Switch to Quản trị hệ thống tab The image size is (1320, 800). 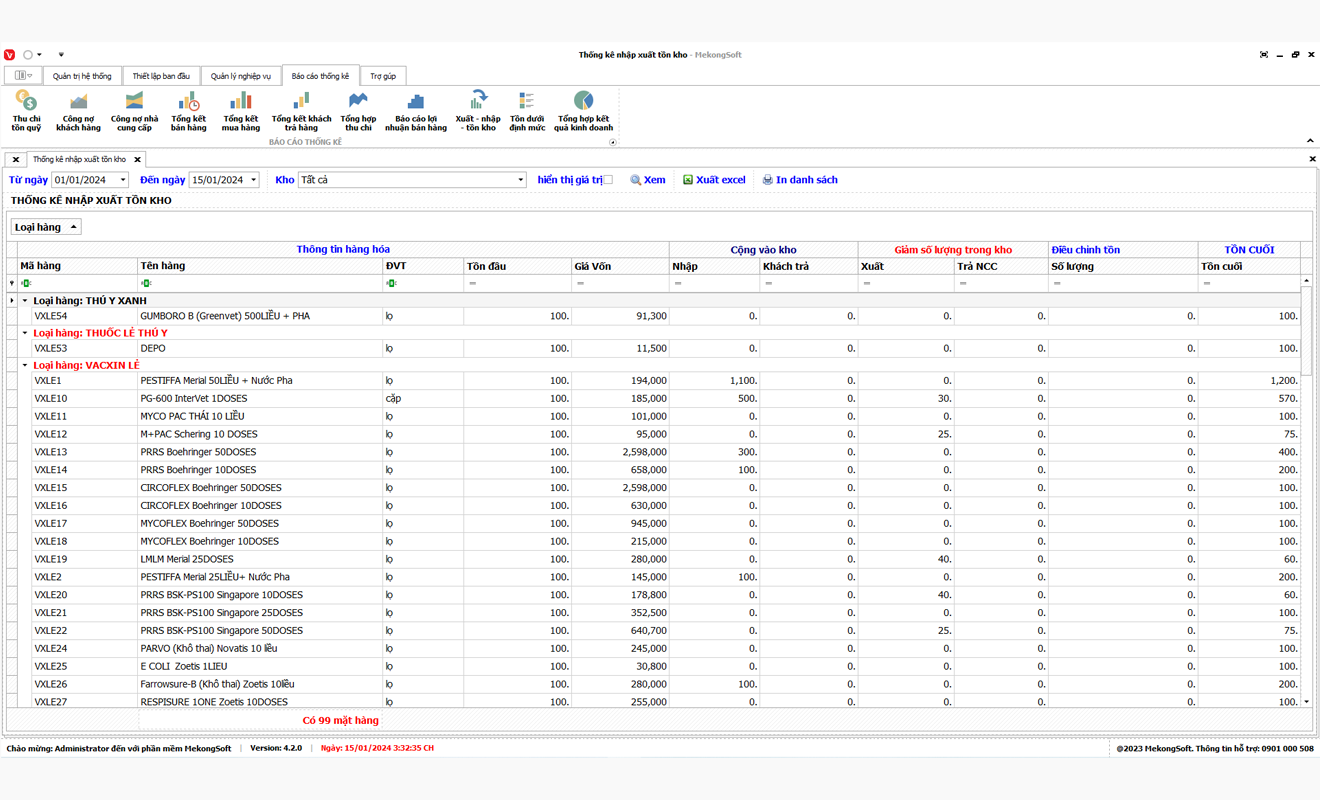pos(82,76)
